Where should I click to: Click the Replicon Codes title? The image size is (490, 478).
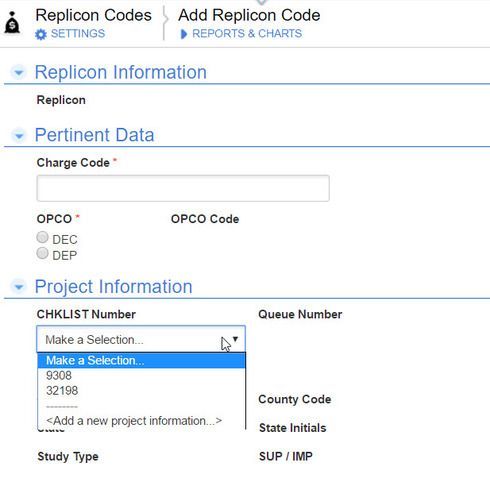(94, 15)
